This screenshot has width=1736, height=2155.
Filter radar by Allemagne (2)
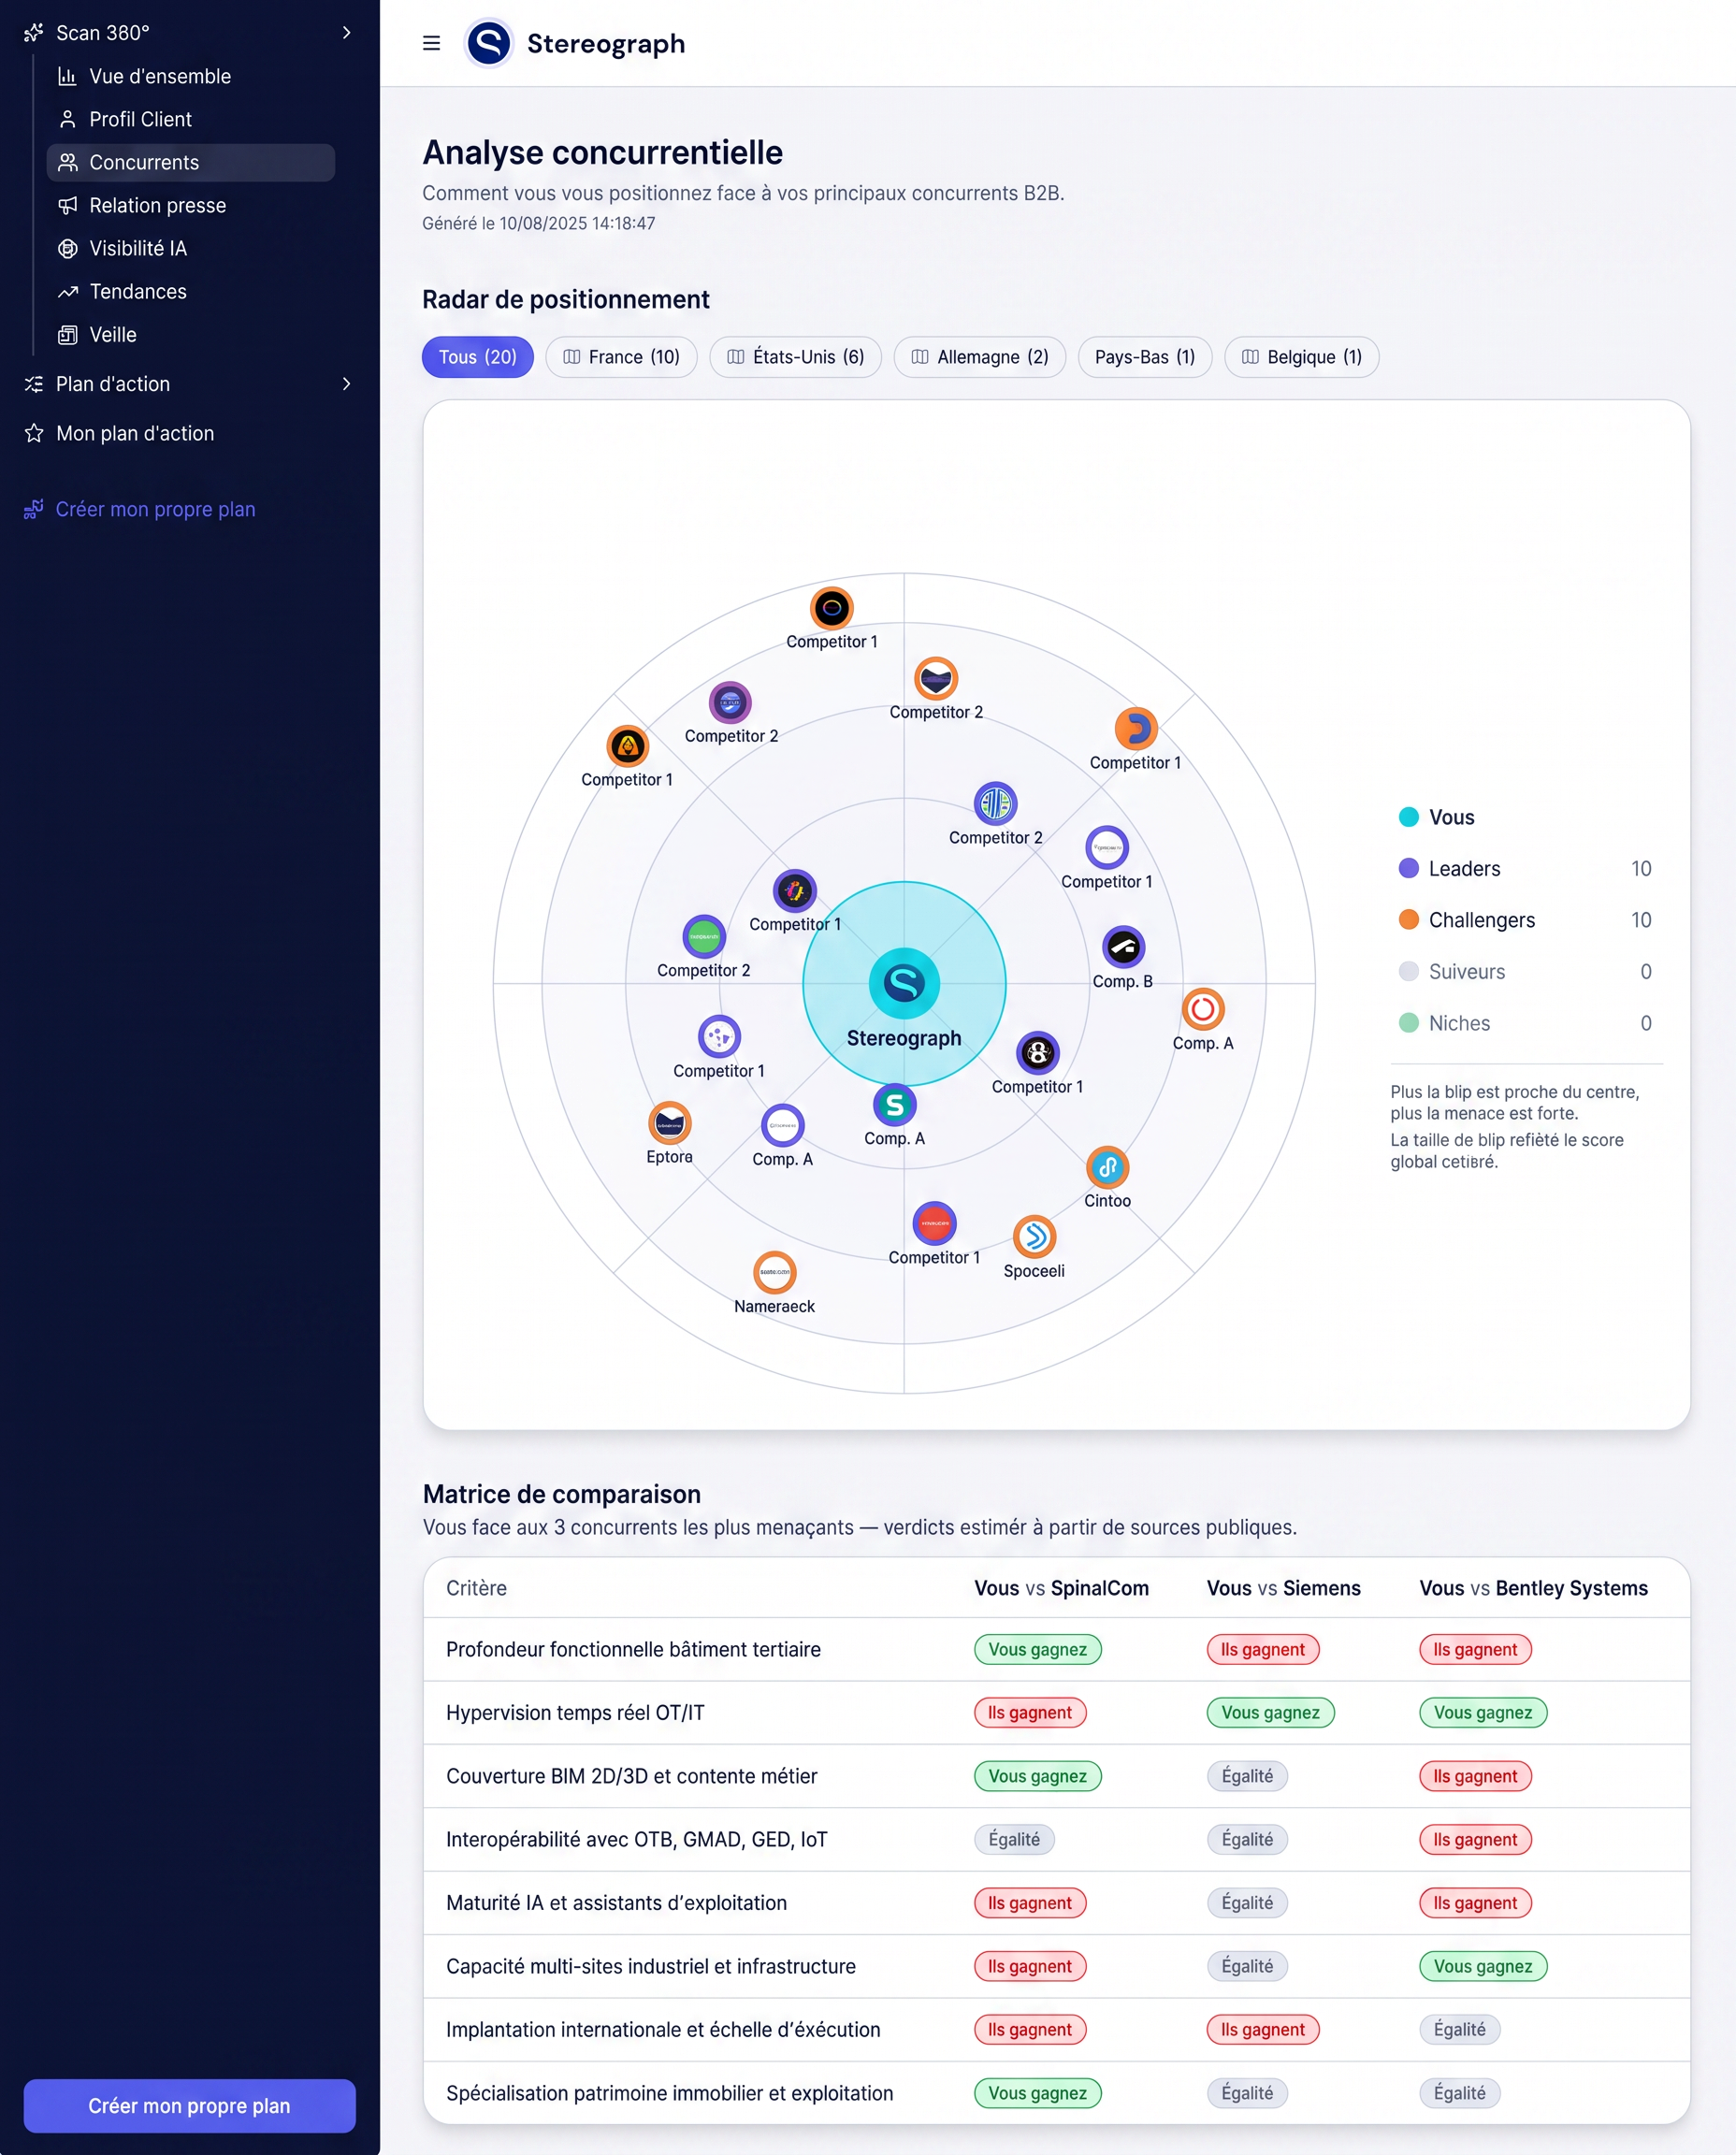click(x=979, y=357)
